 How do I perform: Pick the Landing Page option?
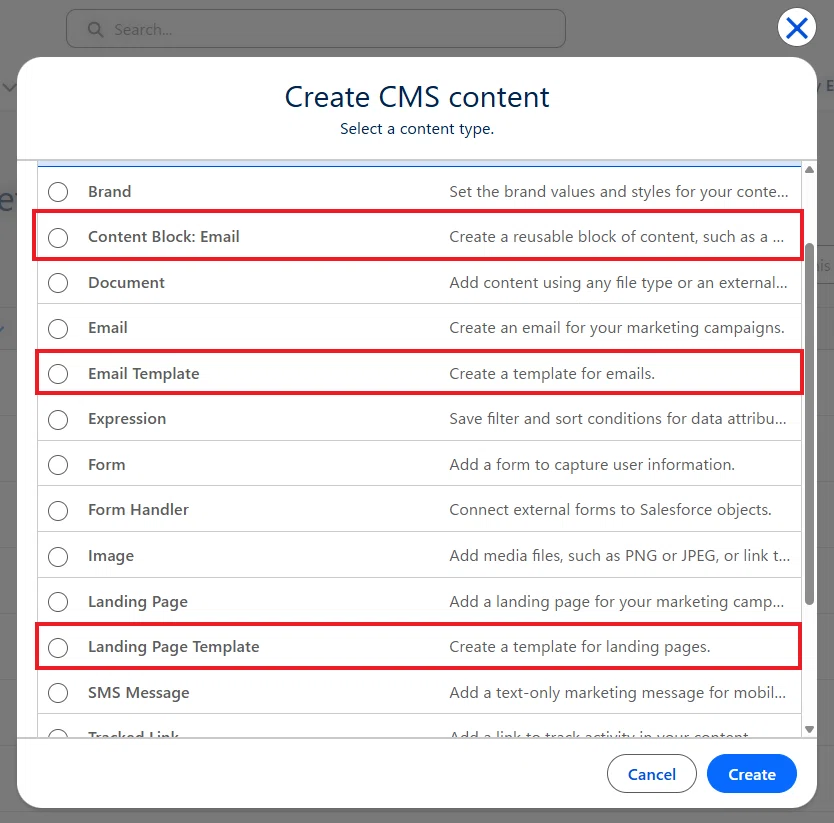[x=58, y=602]
